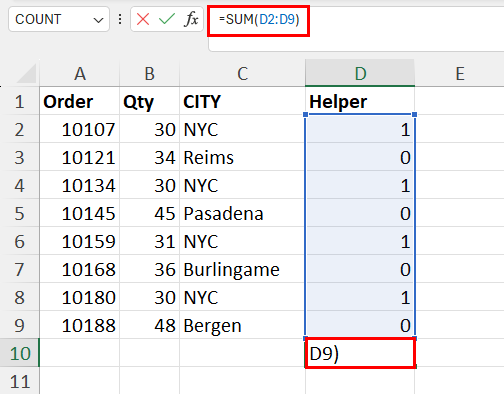Click the cell with order 10145
This screenshot has height=394, width=504.
point(80,213)
